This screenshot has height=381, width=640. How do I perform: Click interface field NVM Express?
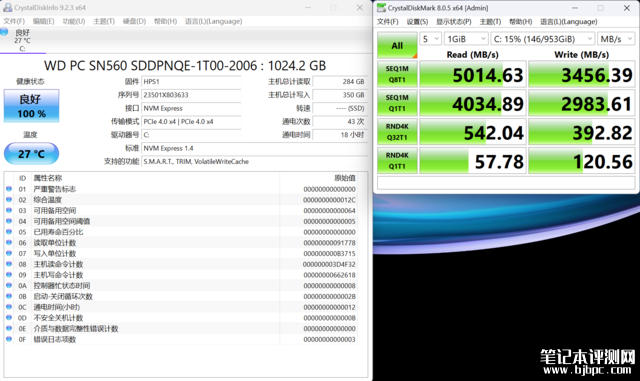pos(191,108)
